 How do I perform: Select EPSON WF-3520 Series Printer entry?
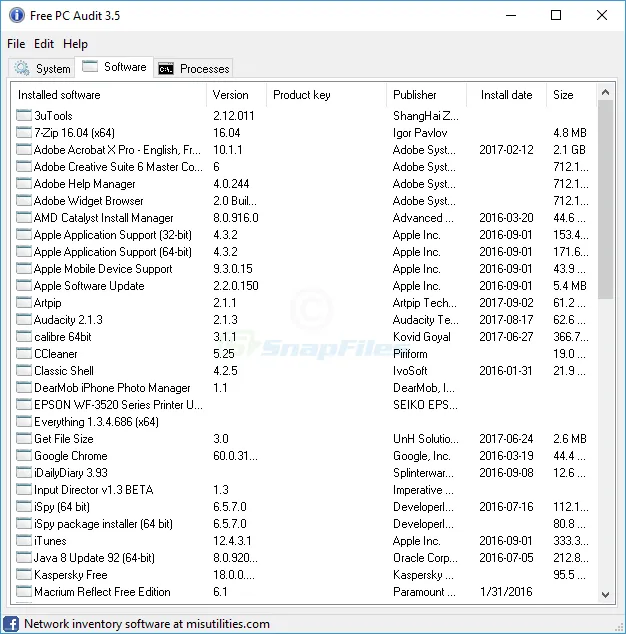point(118,404)
